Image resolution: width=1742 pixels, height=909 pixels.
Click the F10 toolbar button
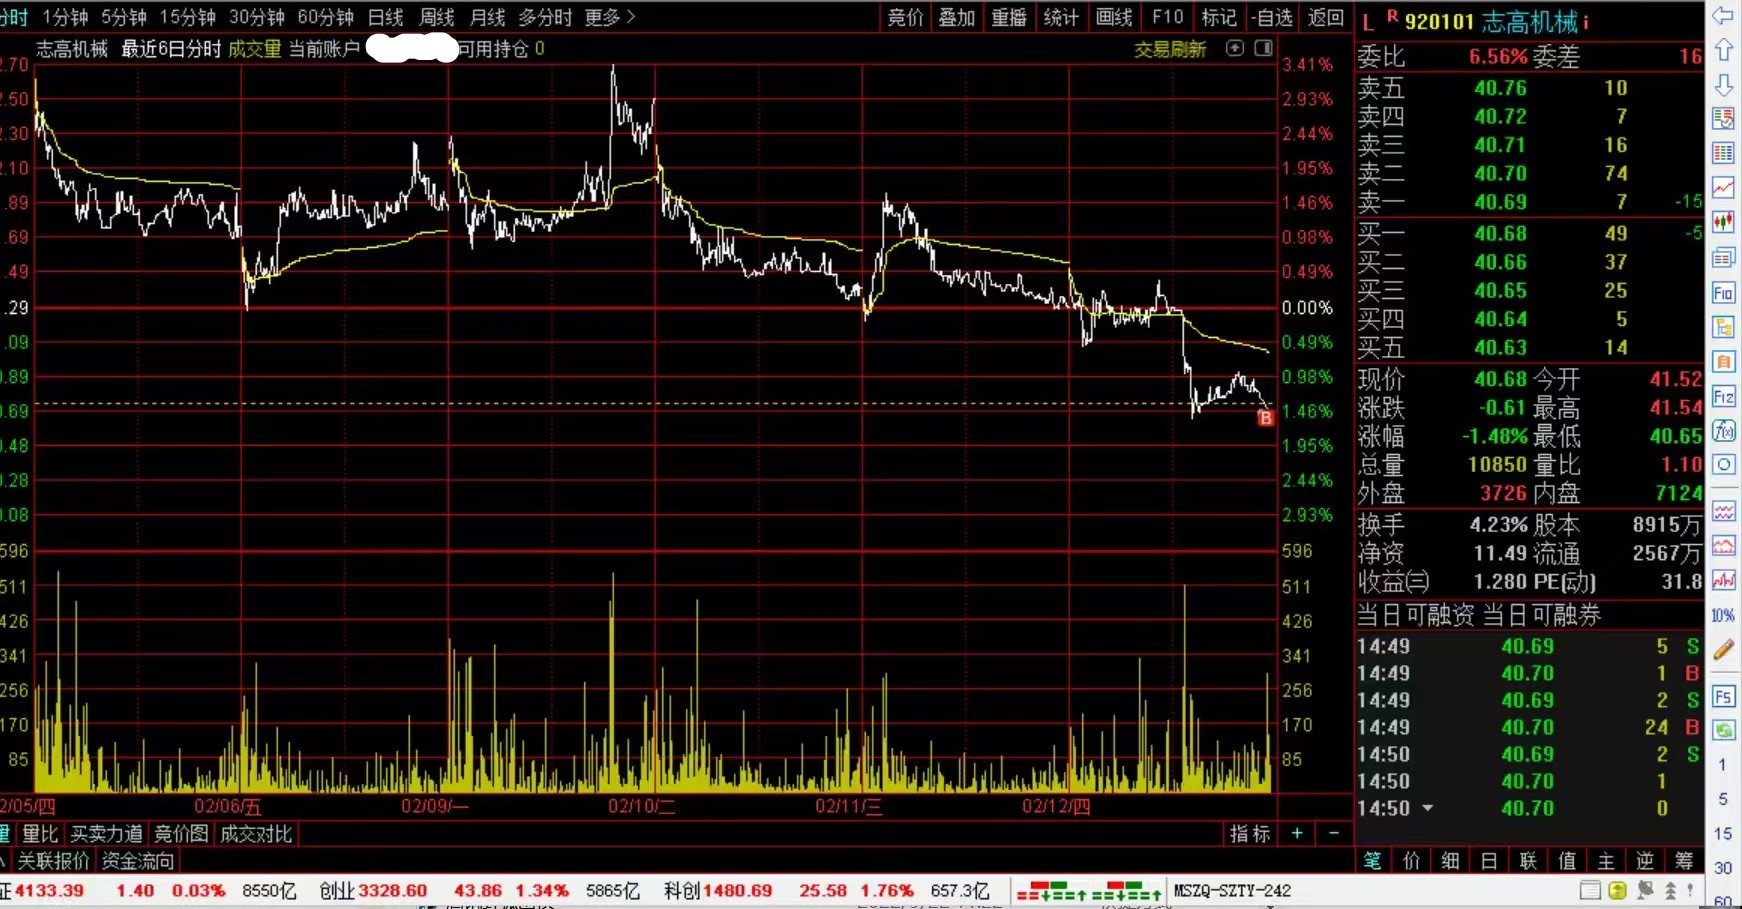point(1167,17)
